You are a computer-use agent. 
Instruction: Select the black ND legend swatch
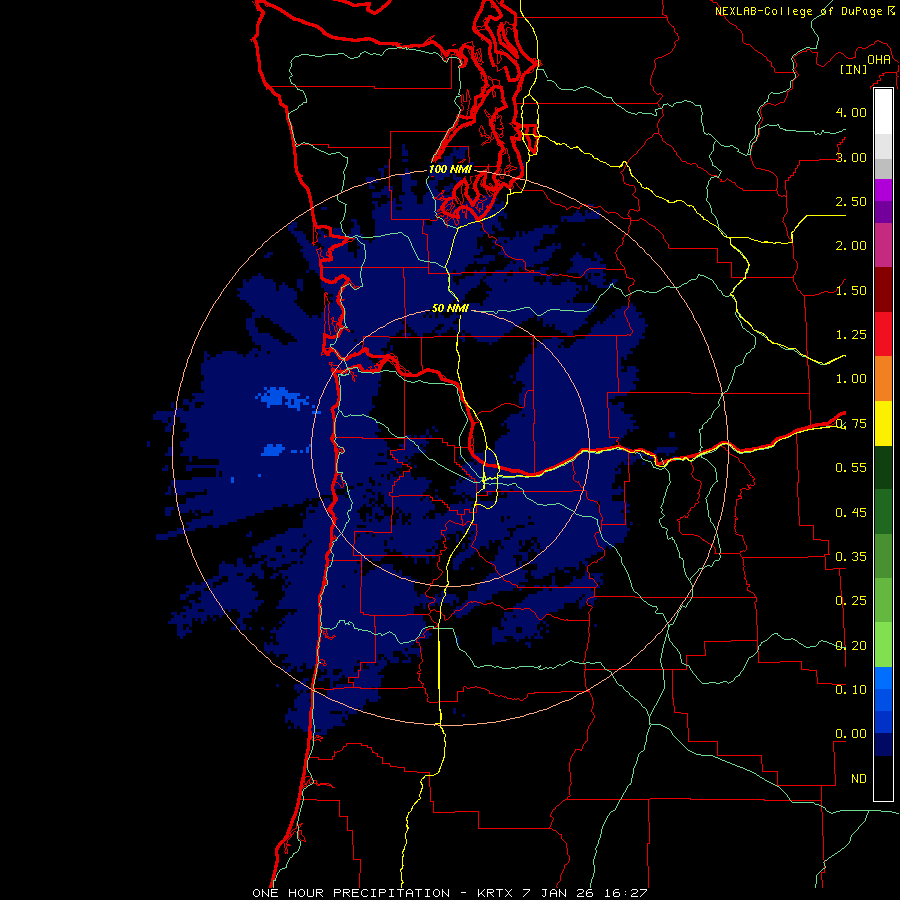(883, 778)
